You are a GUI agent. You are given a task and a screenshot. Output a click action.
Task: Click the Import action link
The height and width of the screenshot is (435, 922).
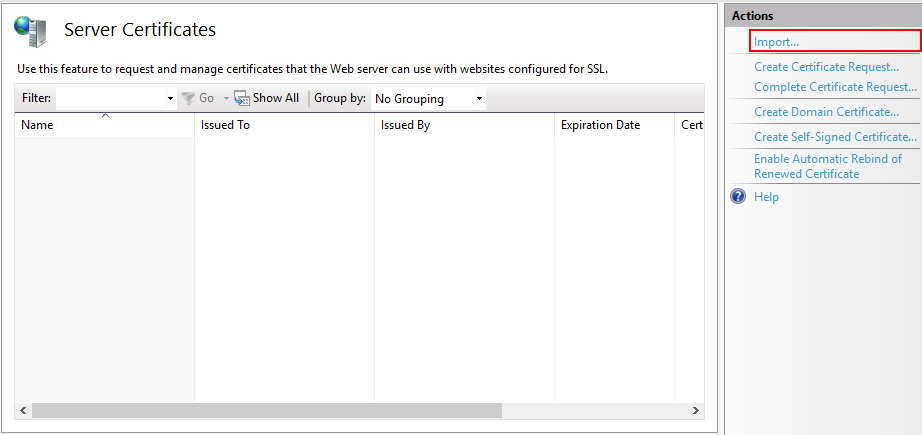click(776, 42)
